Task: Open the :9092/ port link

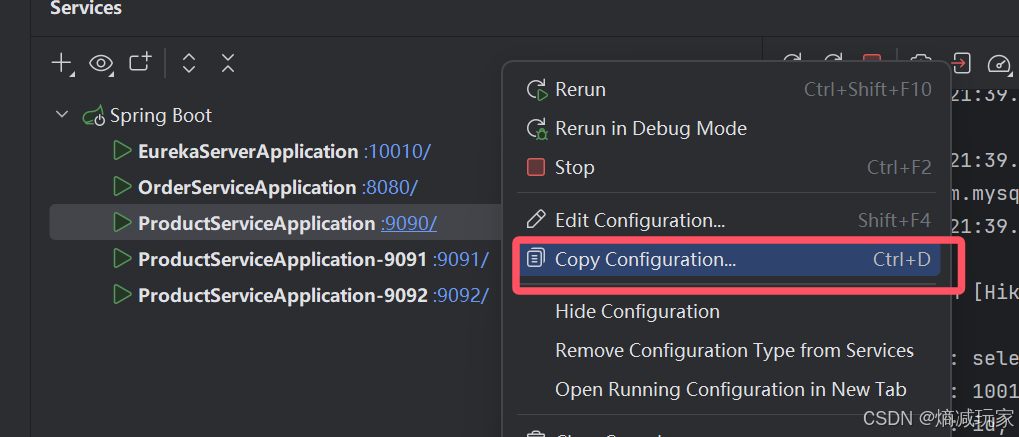Action: [461, 295]
